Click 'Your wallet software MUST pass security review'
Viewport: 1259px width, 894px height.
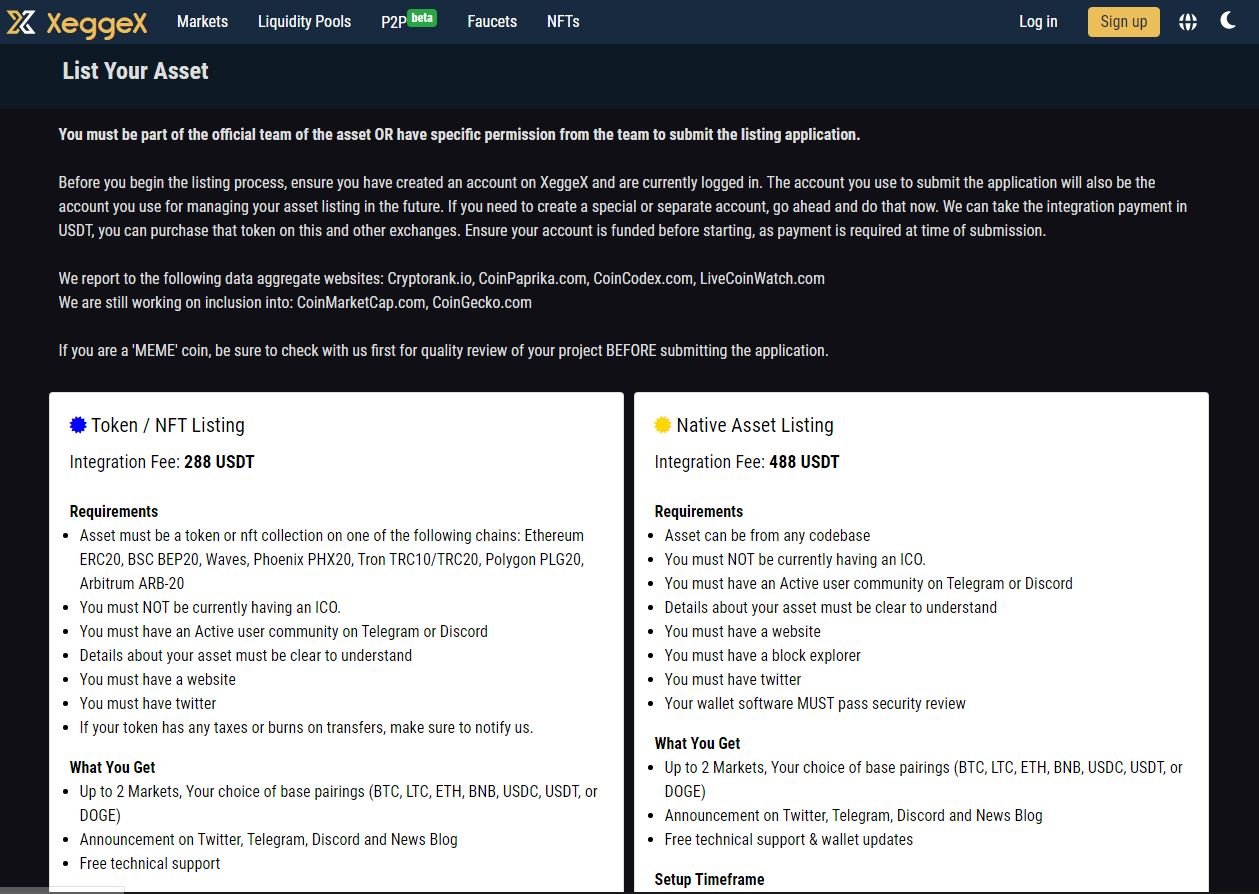tap(815, 703)
